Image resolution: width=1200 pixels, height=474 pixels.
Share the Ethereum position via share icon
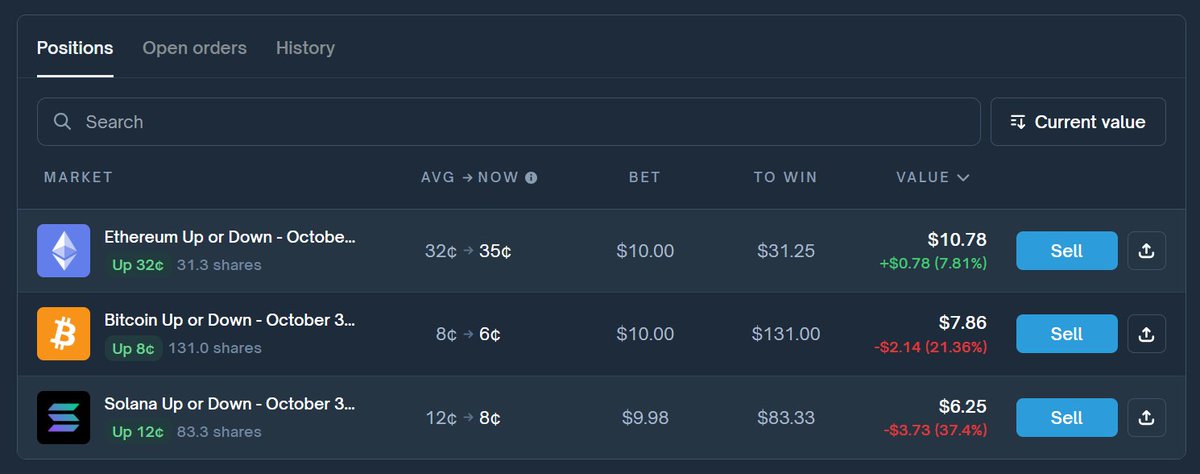1147,251
